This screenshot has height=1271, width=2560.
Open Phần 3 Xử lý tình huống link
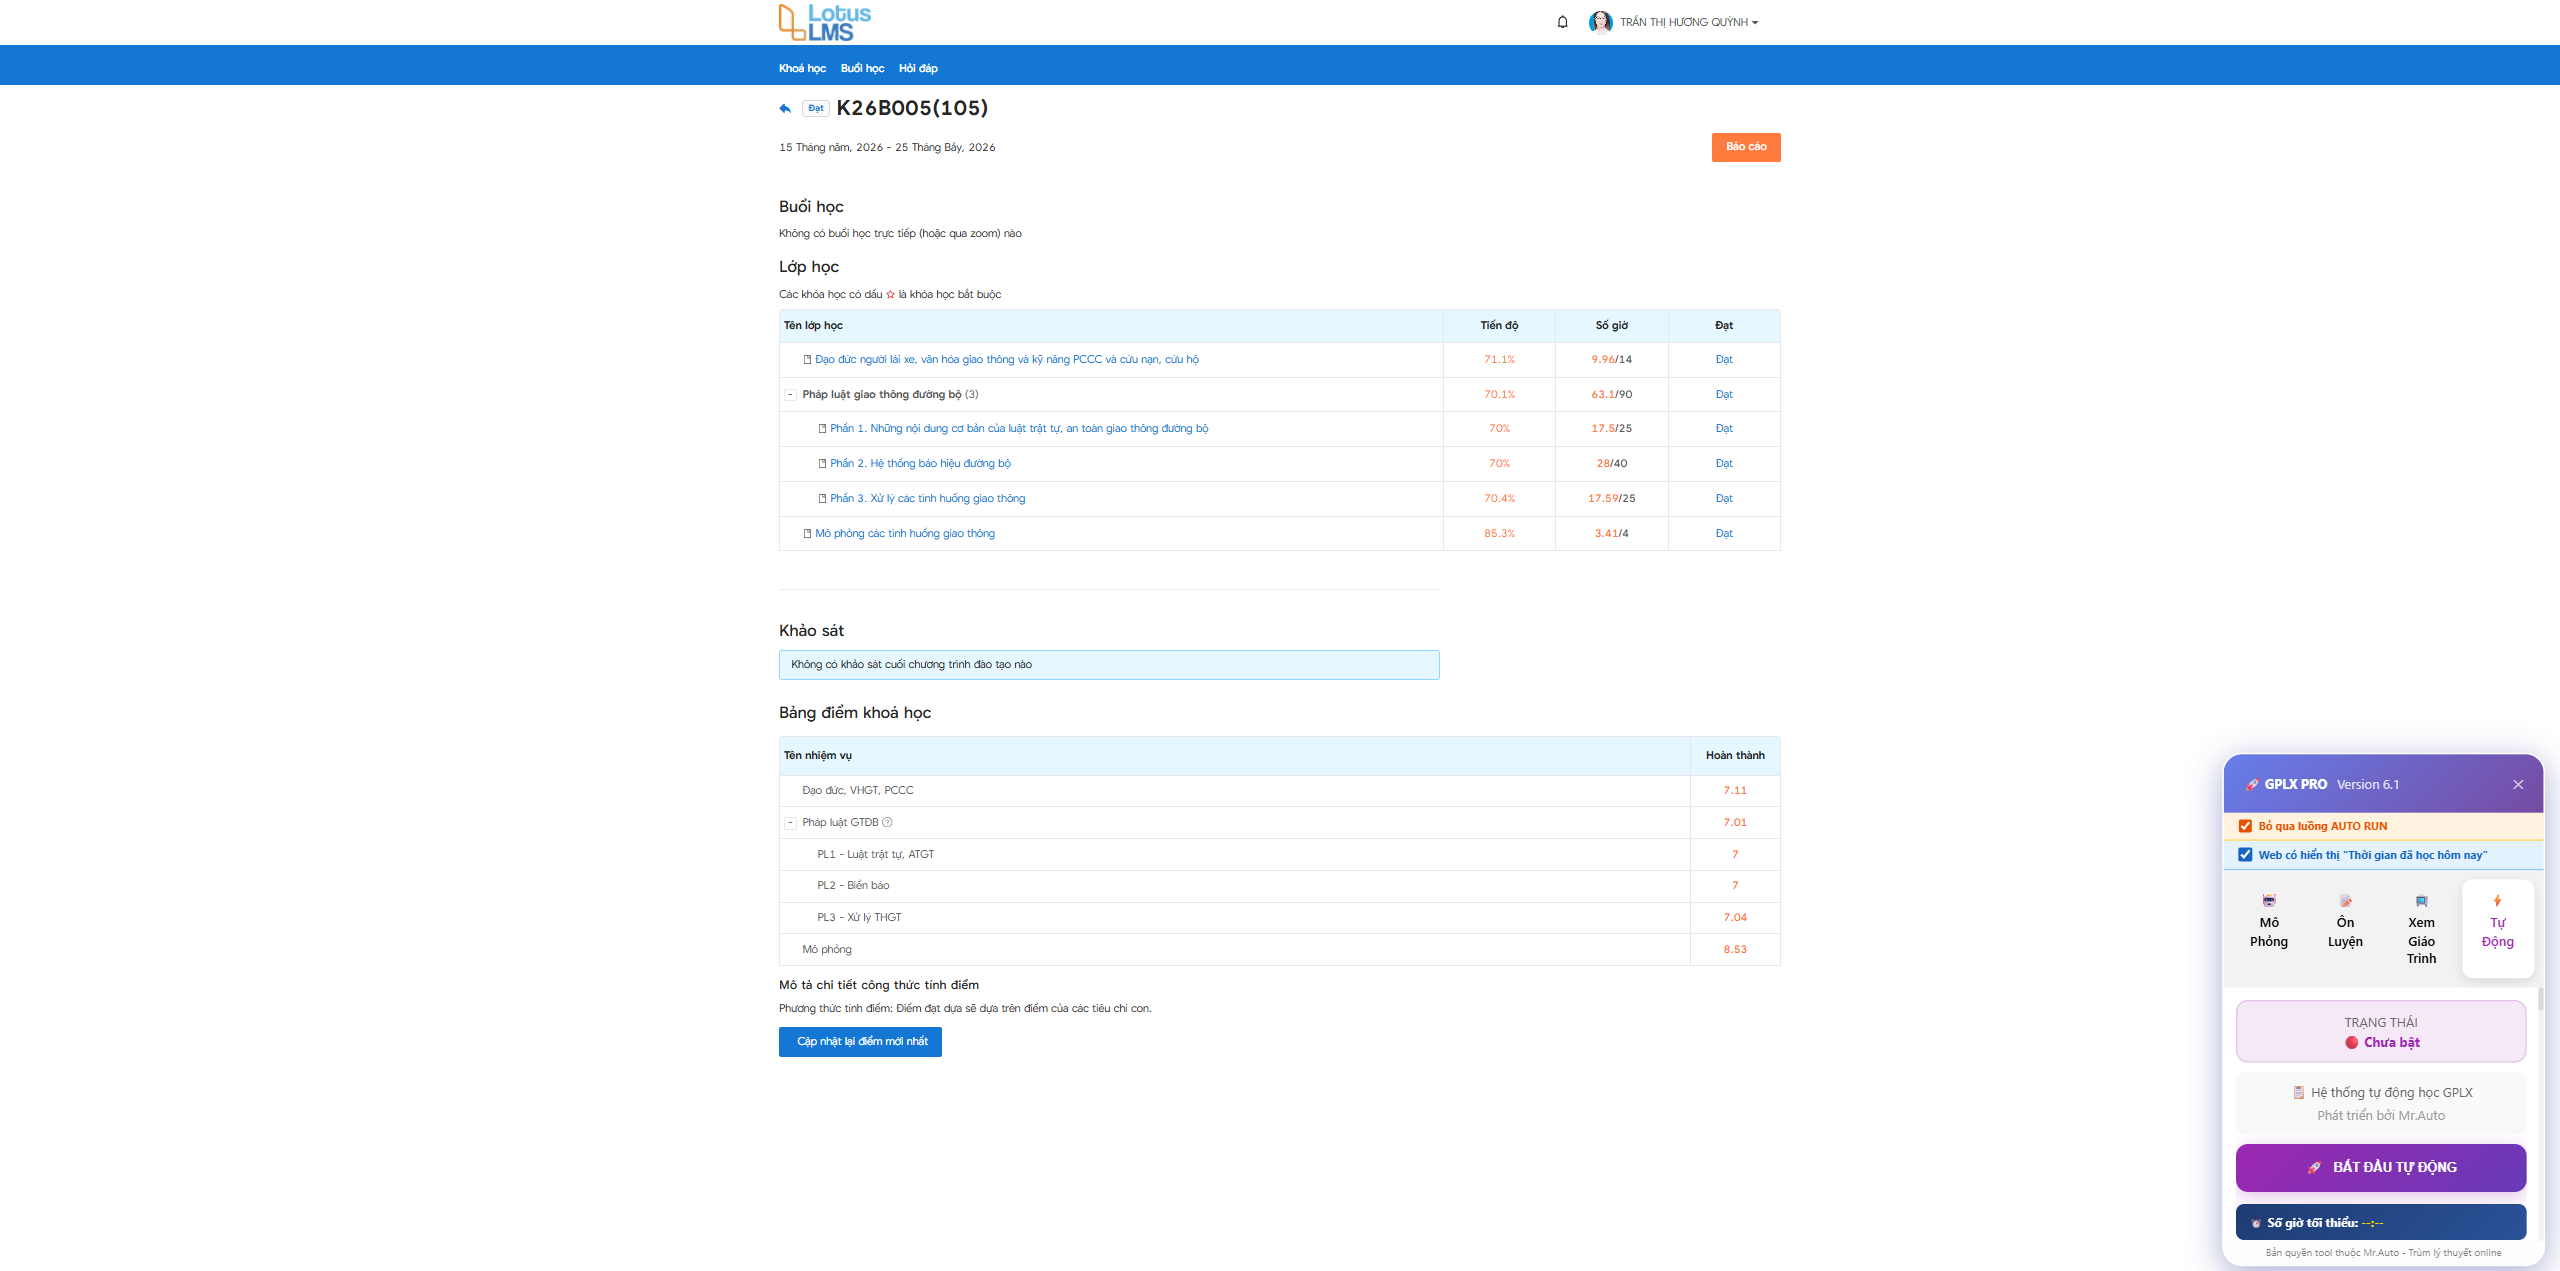(x=927, y=499)
